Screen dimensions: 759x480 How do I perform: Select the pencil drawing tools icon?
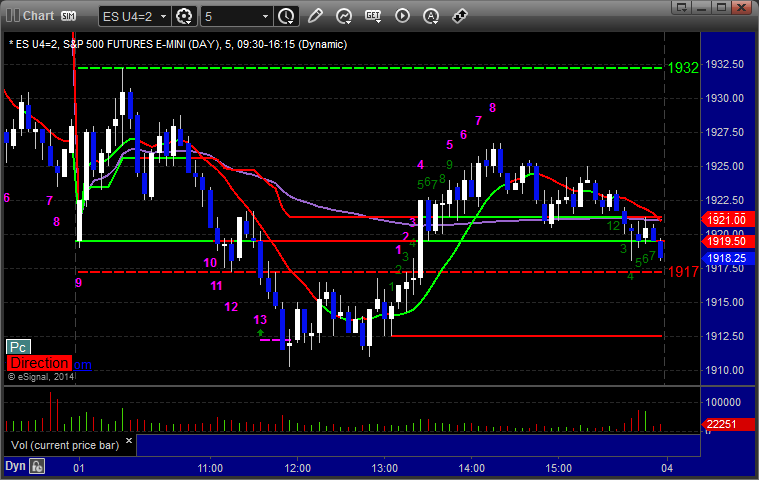(315, 16)
